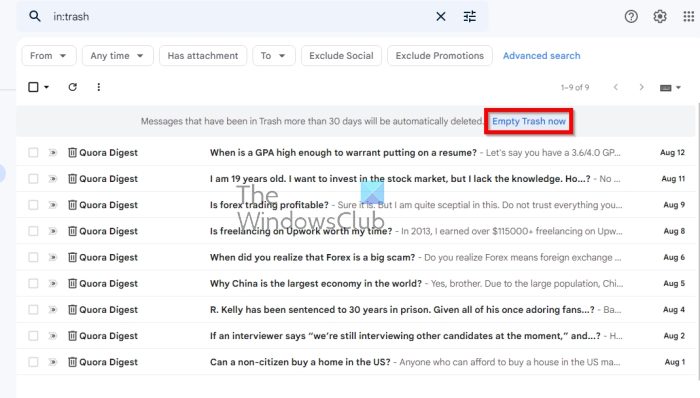Open the Support help icon
The width and height of the screenshot is (700, 398).
click(x=631, y=17)
